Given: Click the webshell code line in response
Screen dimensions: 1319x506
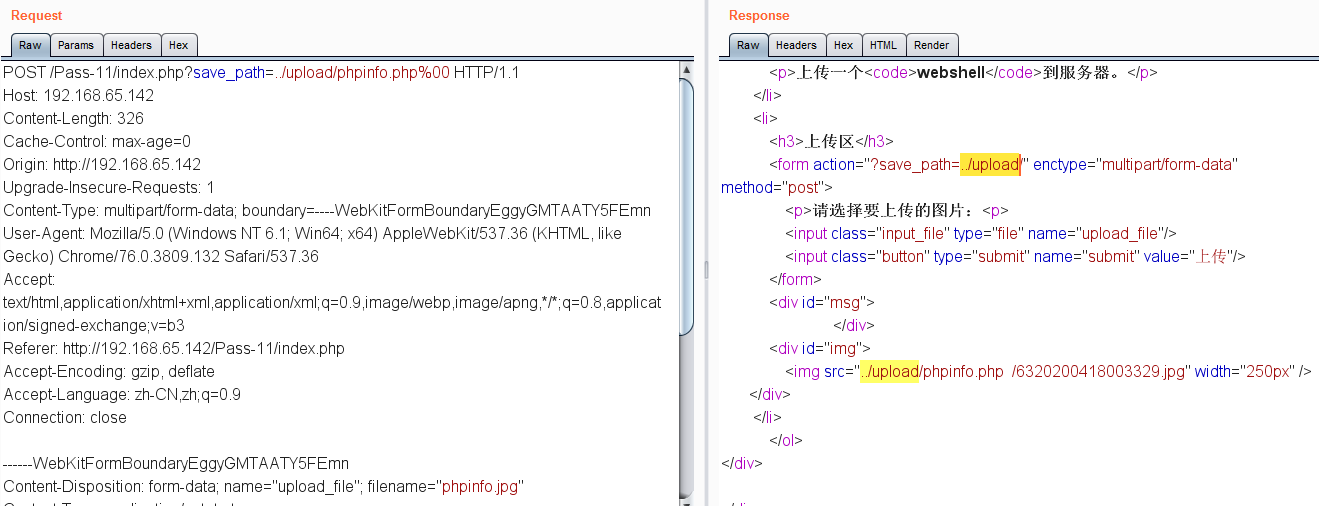Looking at the screenshot, I should (964, 73).
